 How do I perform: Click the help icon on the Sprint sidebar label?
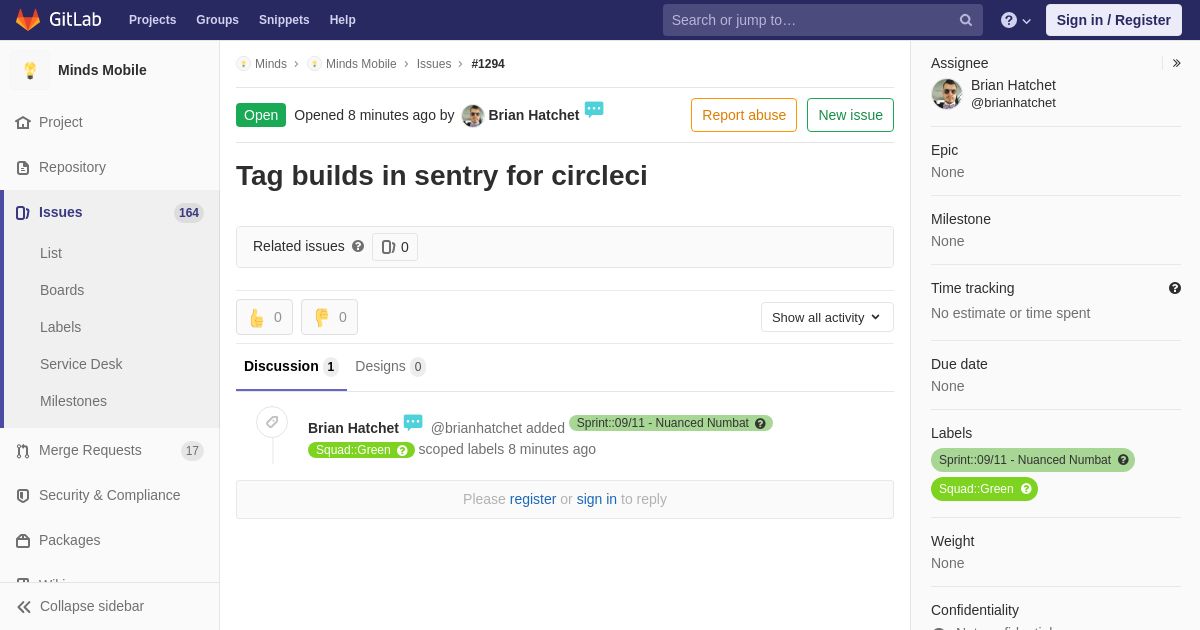point(1123,460)
